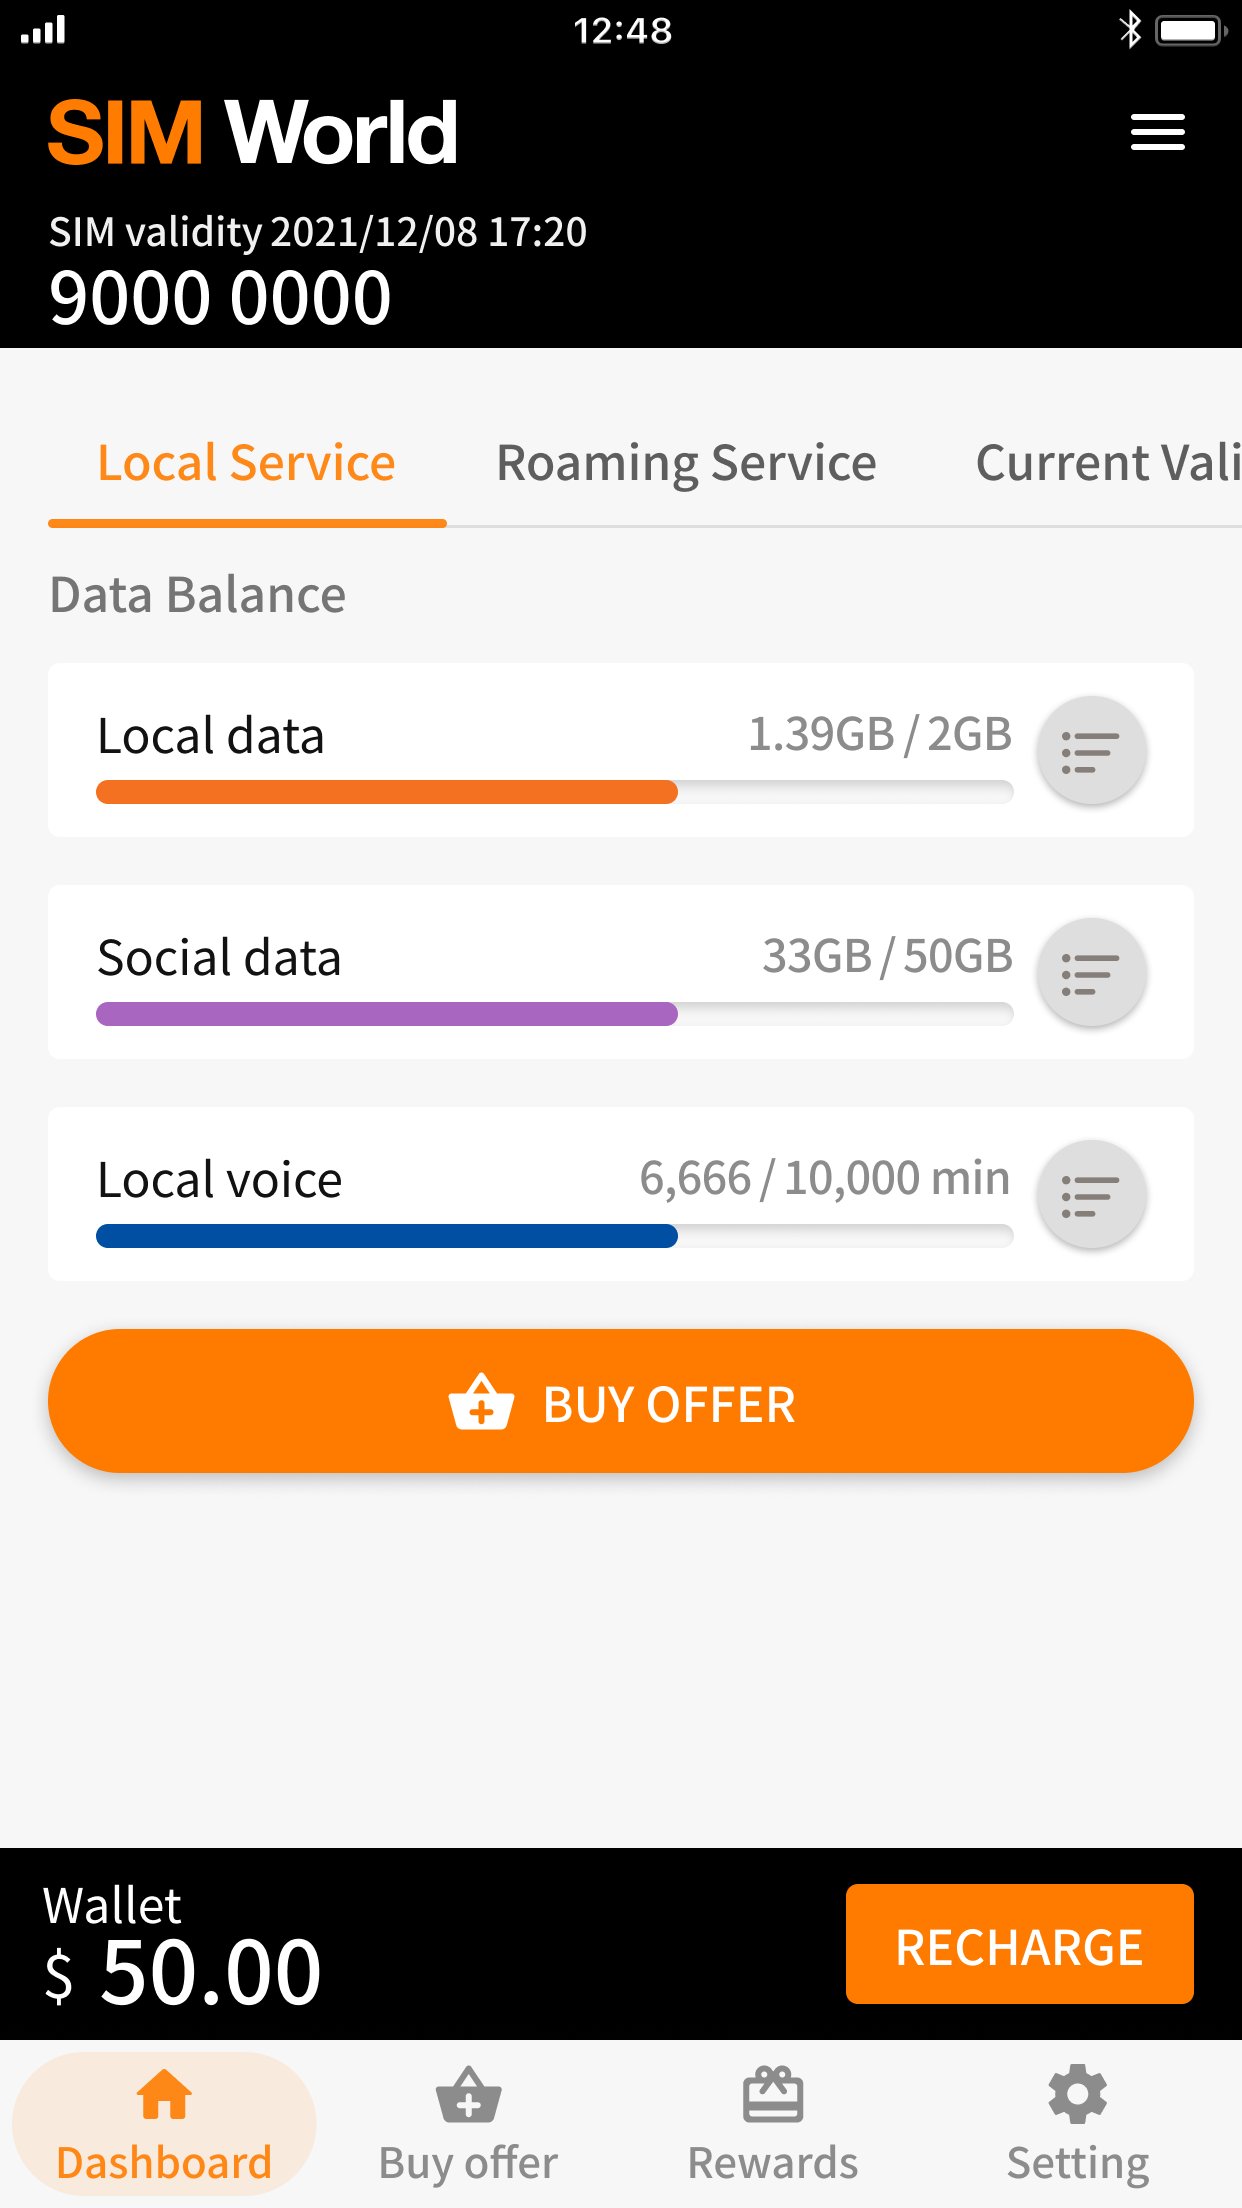This screenshot has height=2208, width=1242.
Task: Open Social data details list icon
Action: (x=1091, y=973)
